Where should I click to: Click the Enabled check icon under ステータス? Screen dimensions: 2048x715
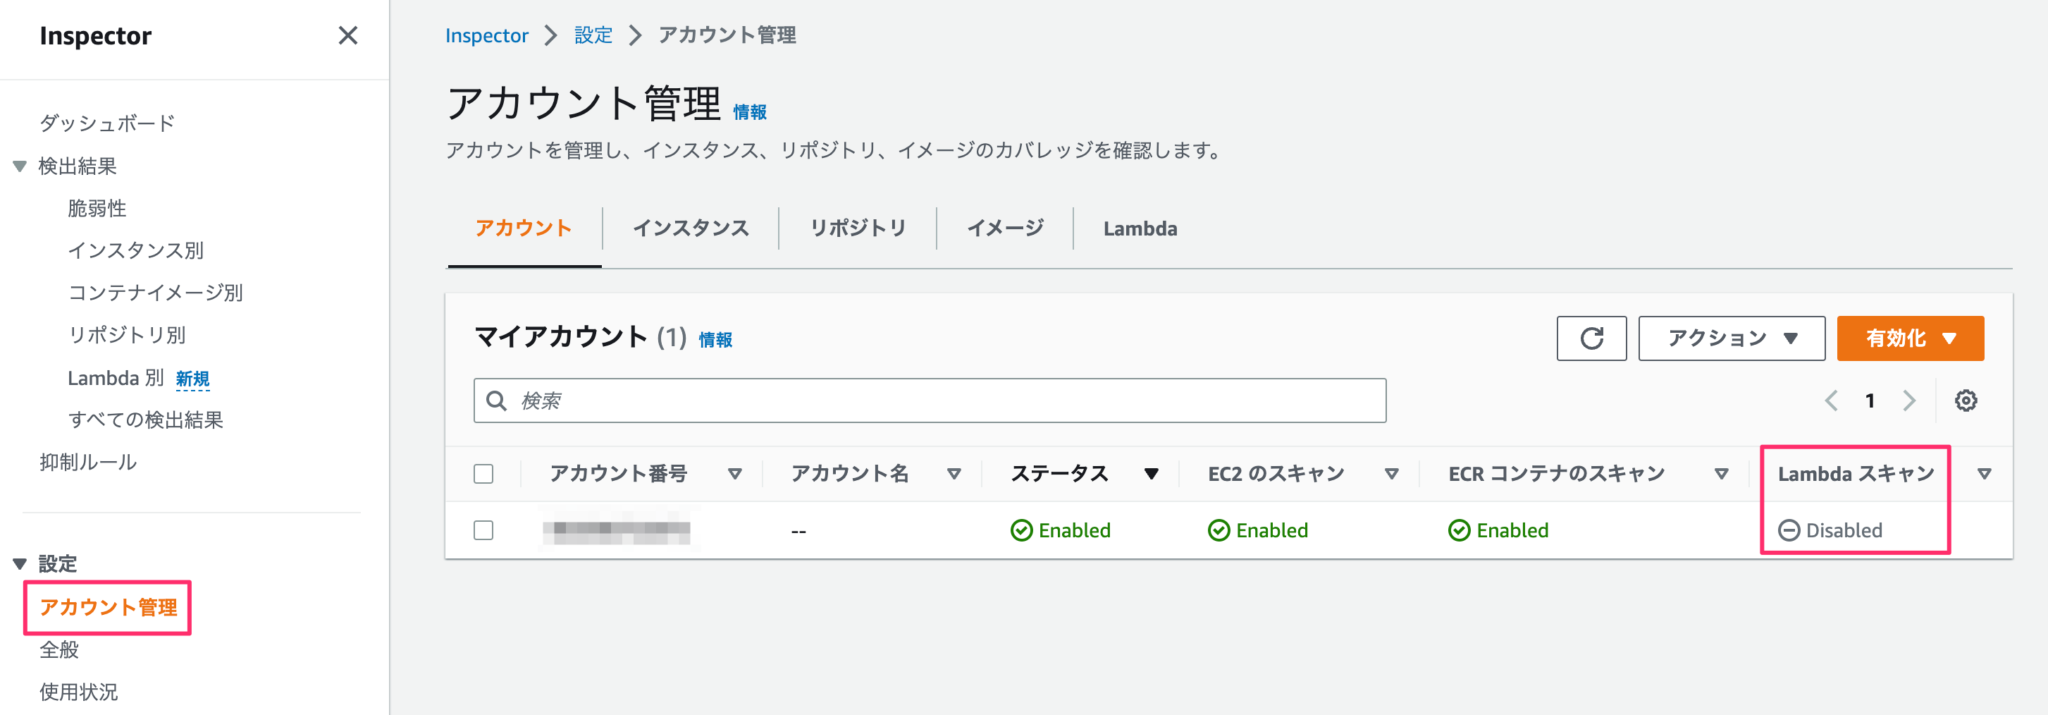[x=1021, y=530]
